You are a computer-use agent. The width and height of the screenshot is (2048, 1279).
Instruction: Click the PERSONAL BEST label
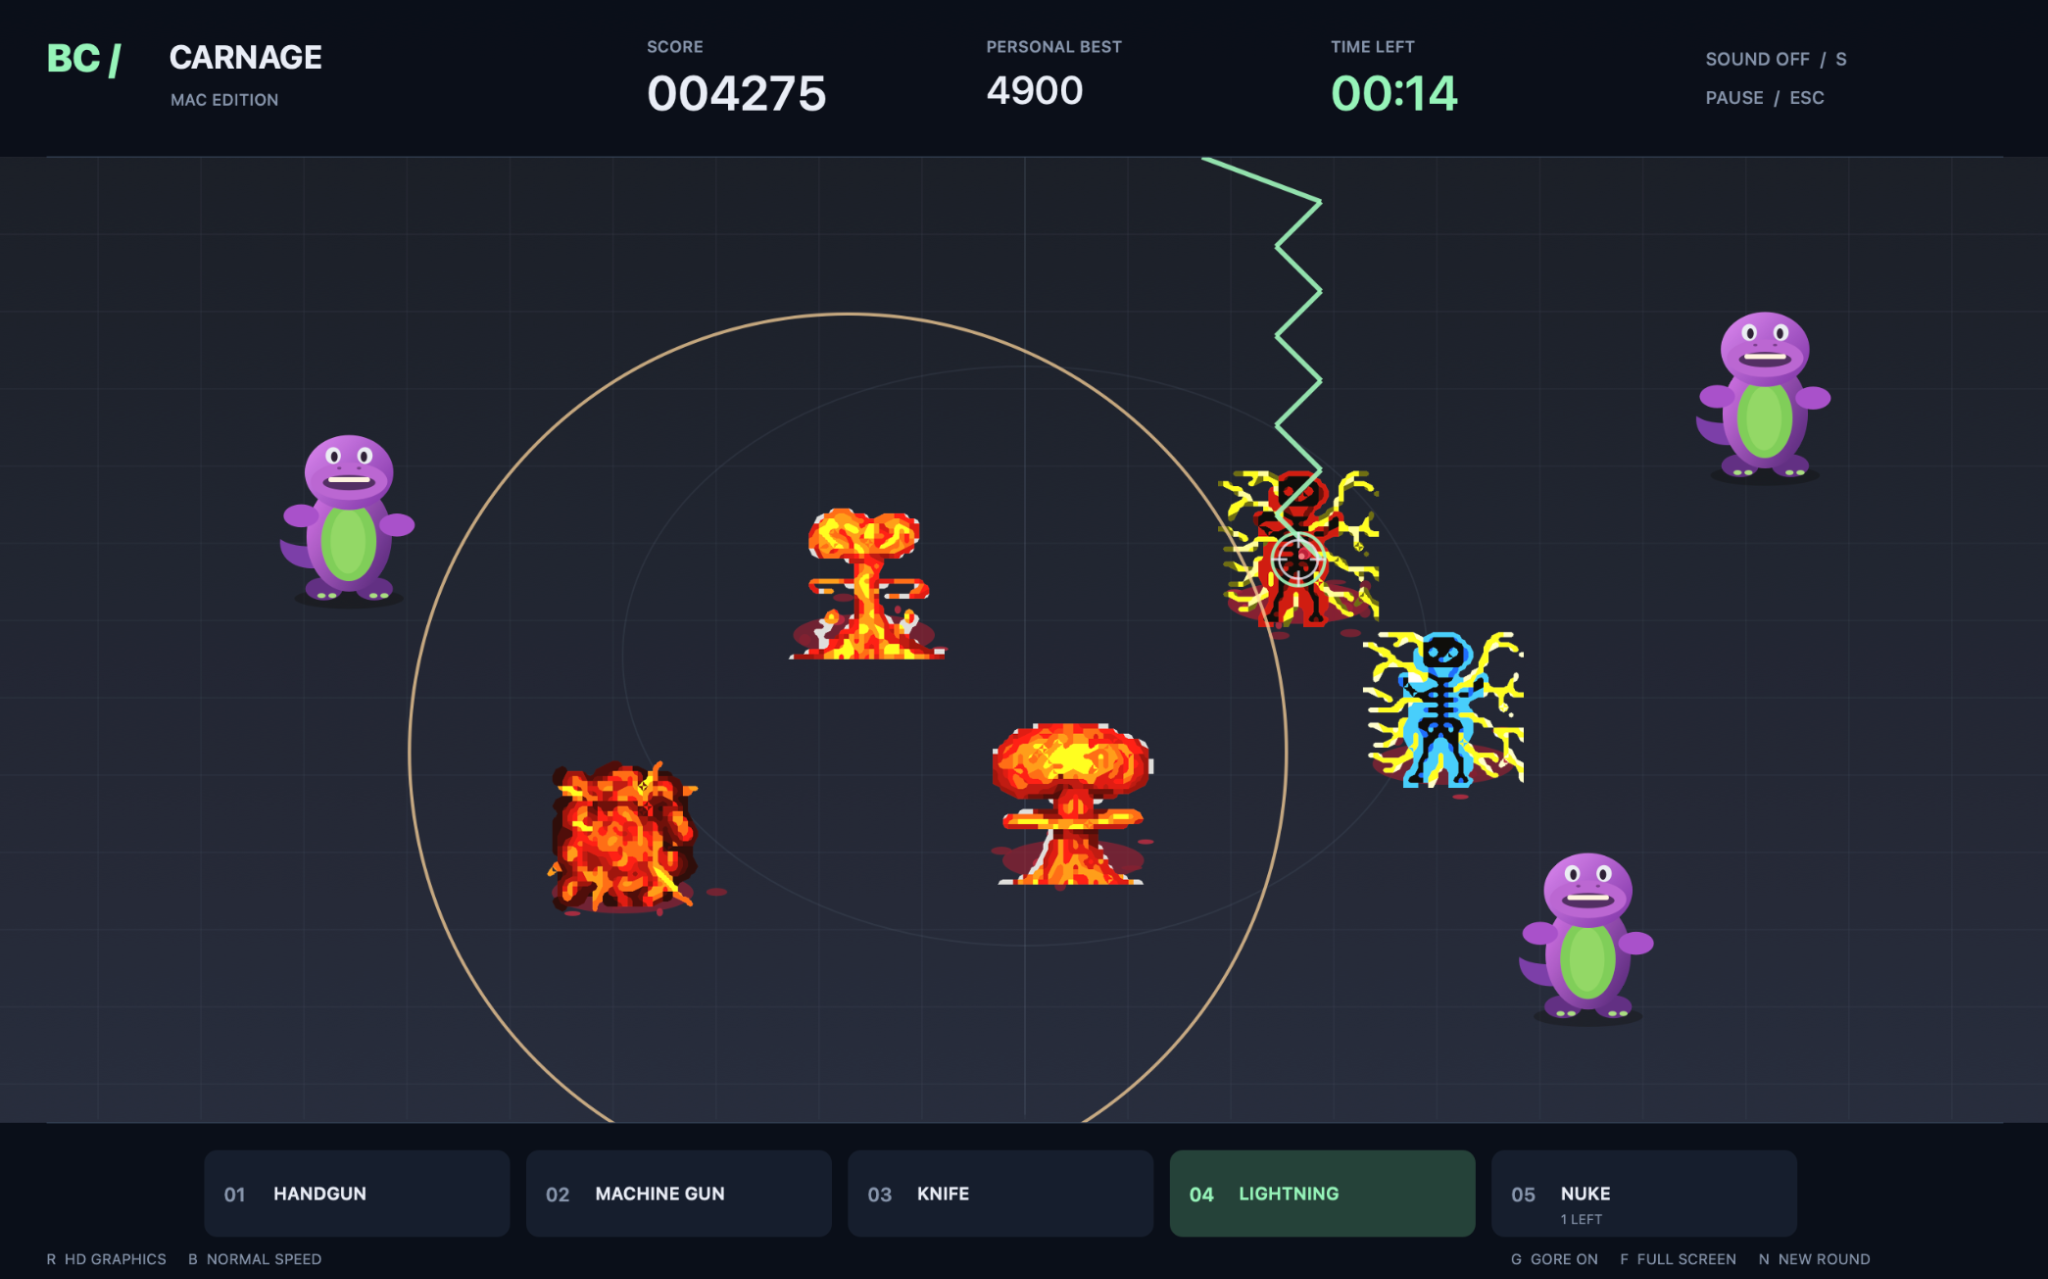[x=1054, y=47]
